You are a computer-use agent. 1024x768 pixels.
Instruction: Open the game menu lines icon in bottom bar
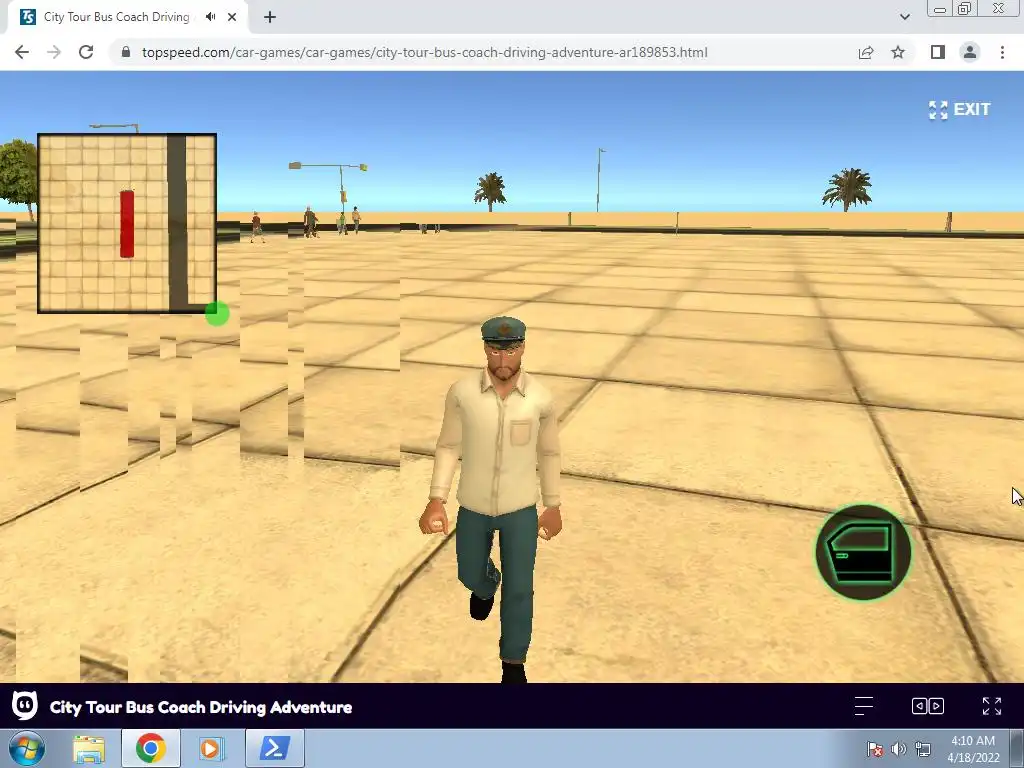coord(863,706)
